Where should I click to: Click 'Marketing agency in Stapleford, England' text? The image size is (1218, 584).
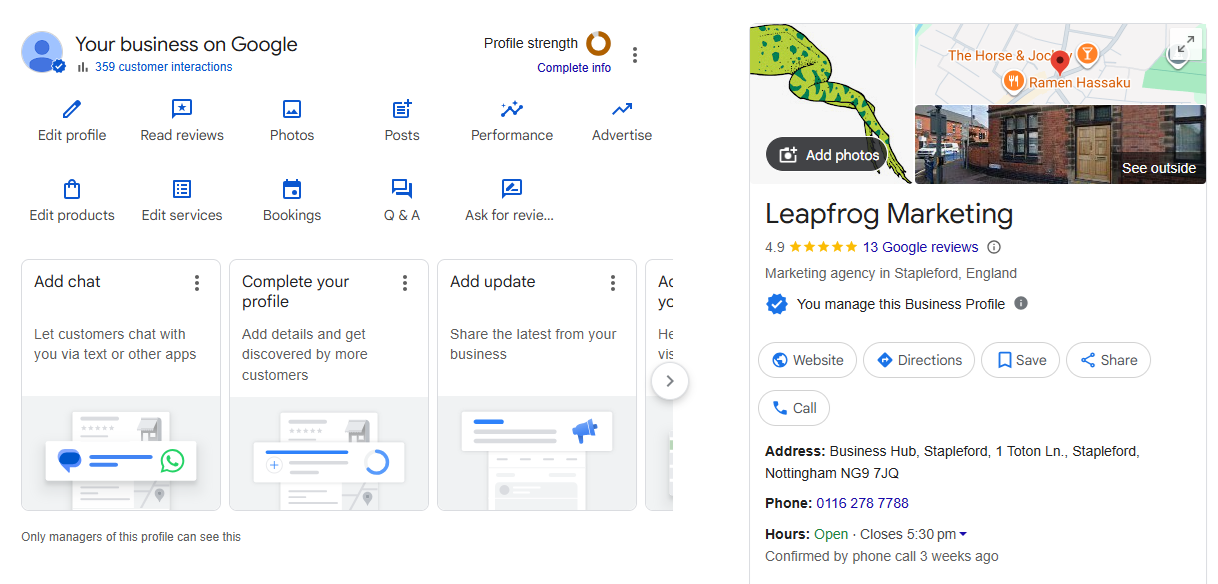pos(891,273)
